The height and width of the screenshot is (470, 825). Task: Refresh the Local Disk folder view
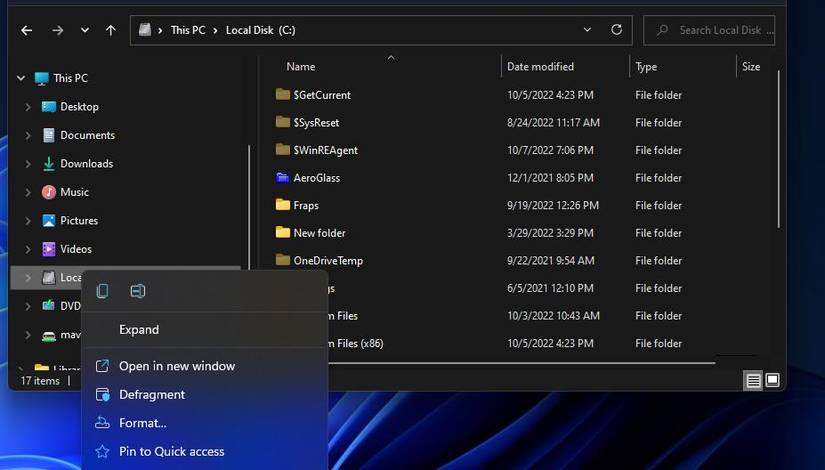click(x=617, y=30)
